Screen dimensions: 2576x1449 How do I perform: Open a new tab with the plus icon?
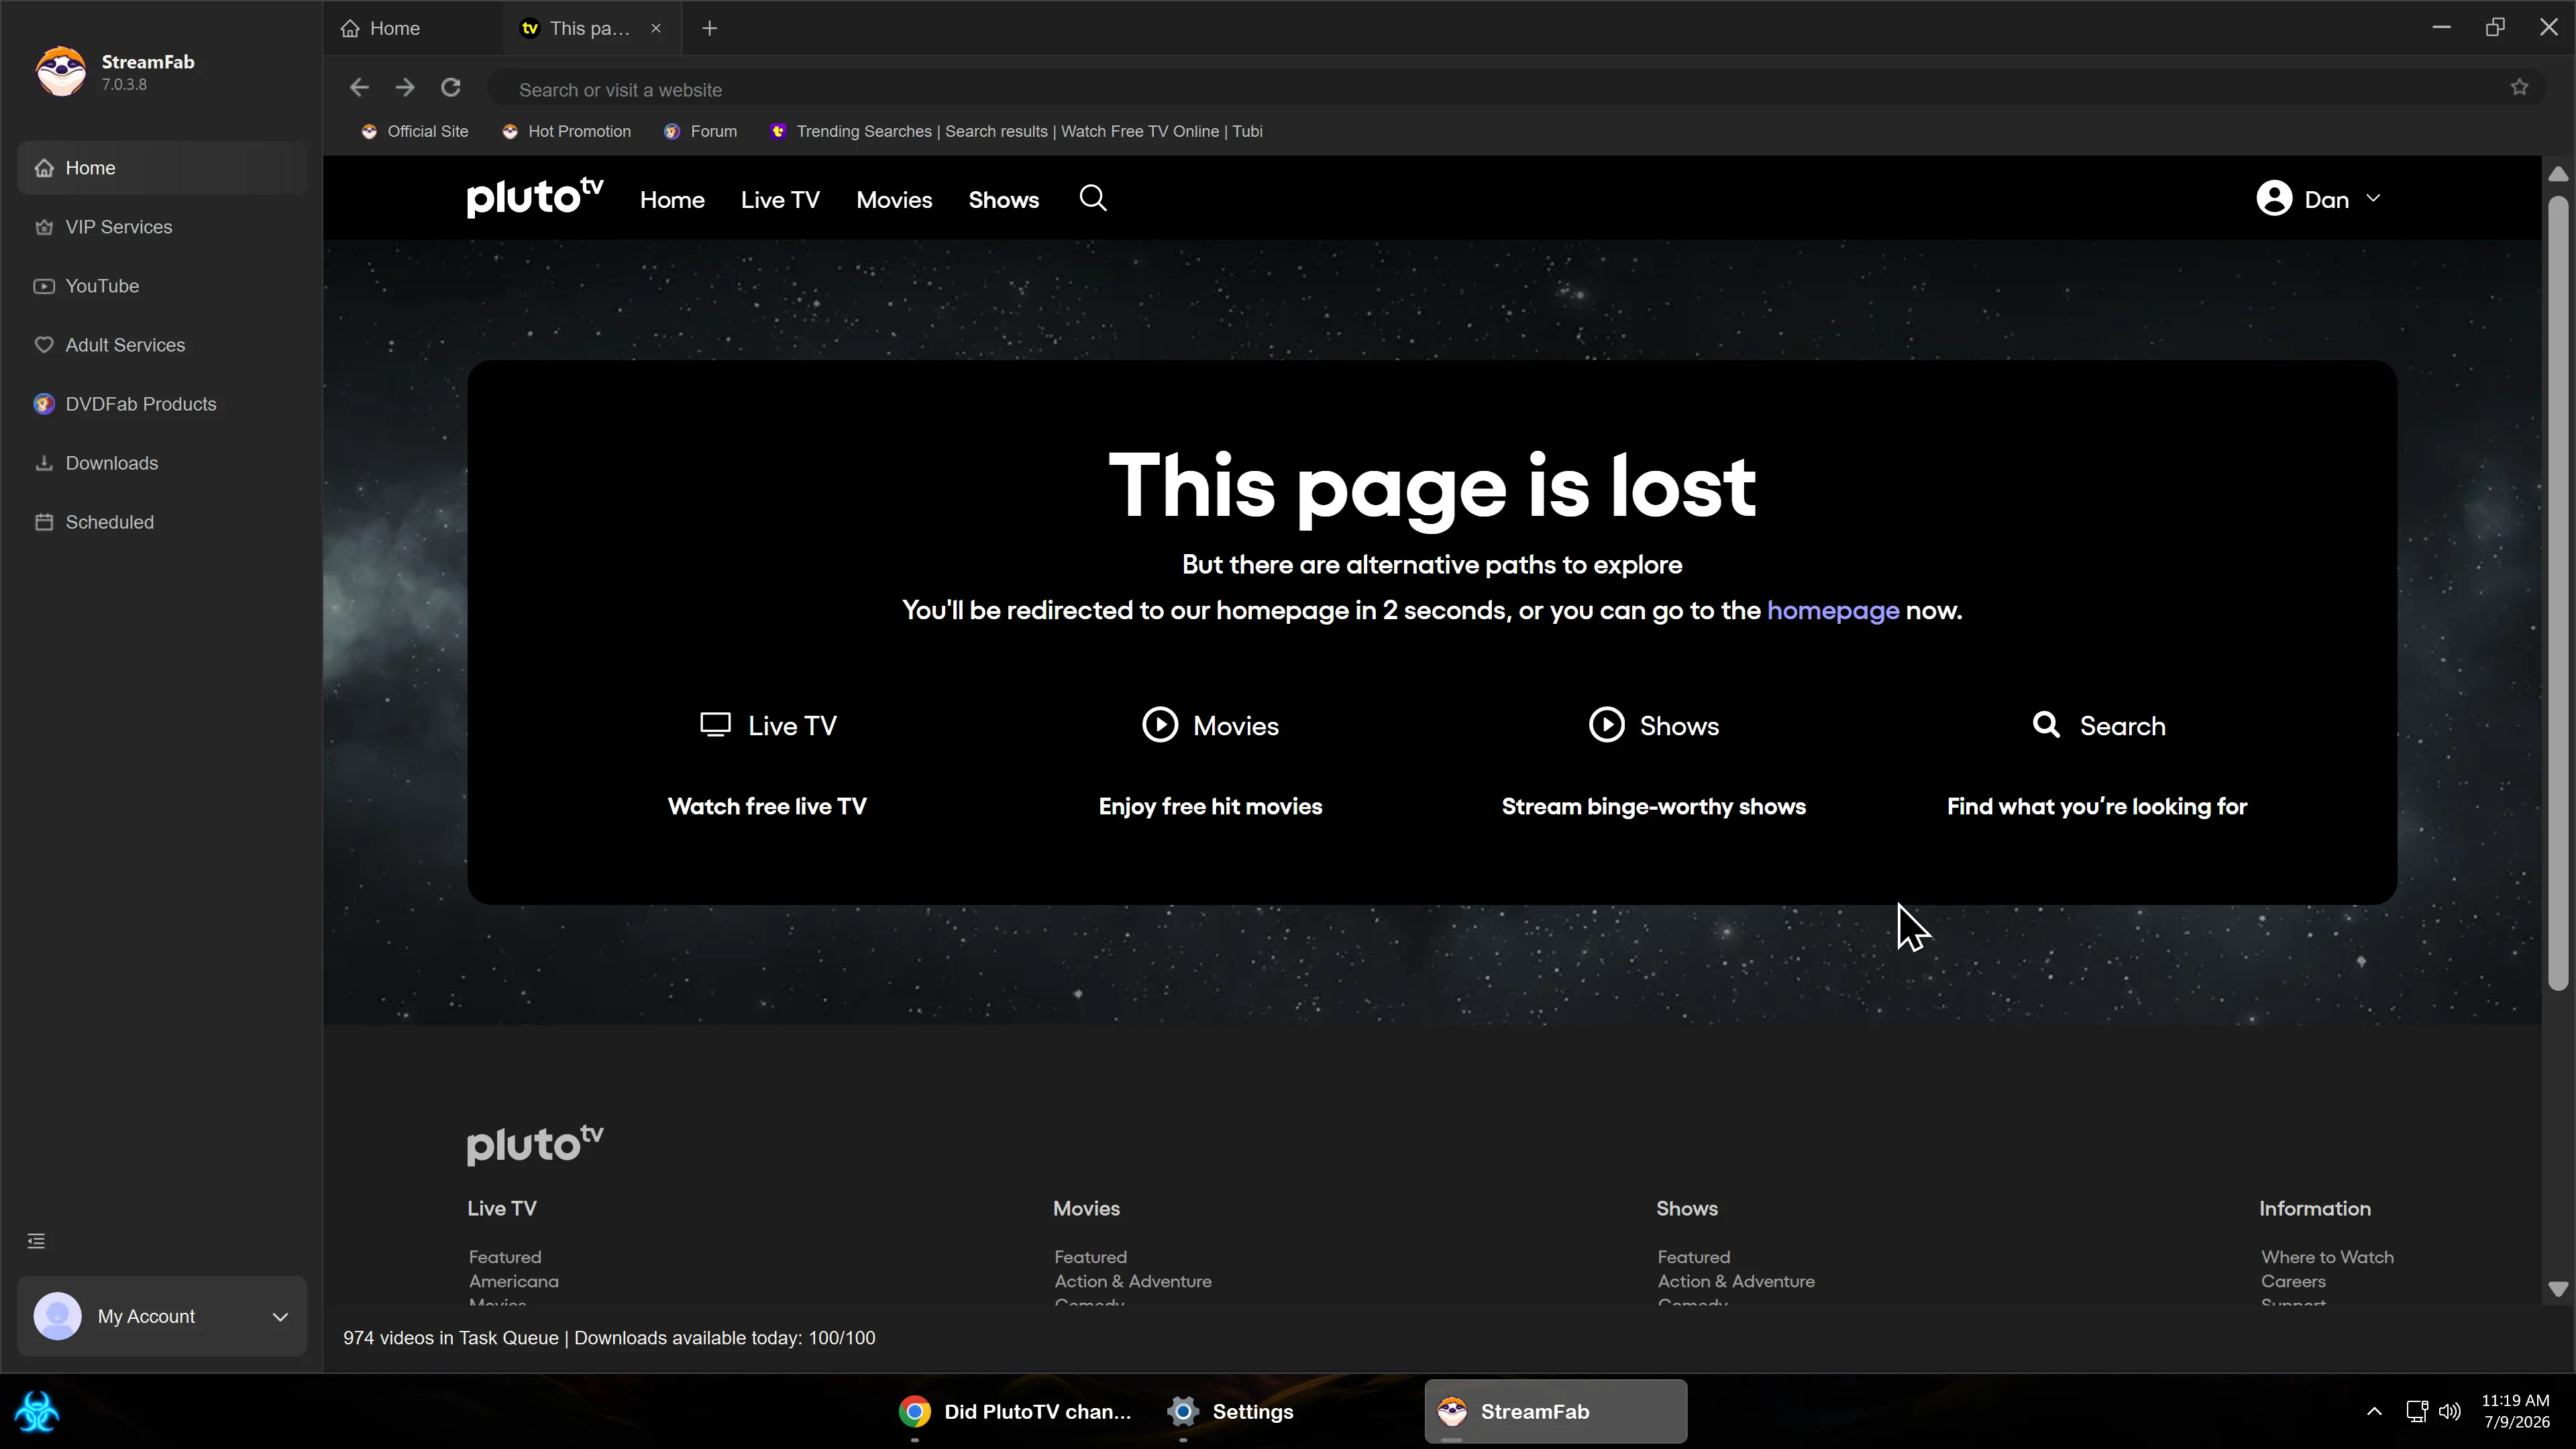point(710,28)
